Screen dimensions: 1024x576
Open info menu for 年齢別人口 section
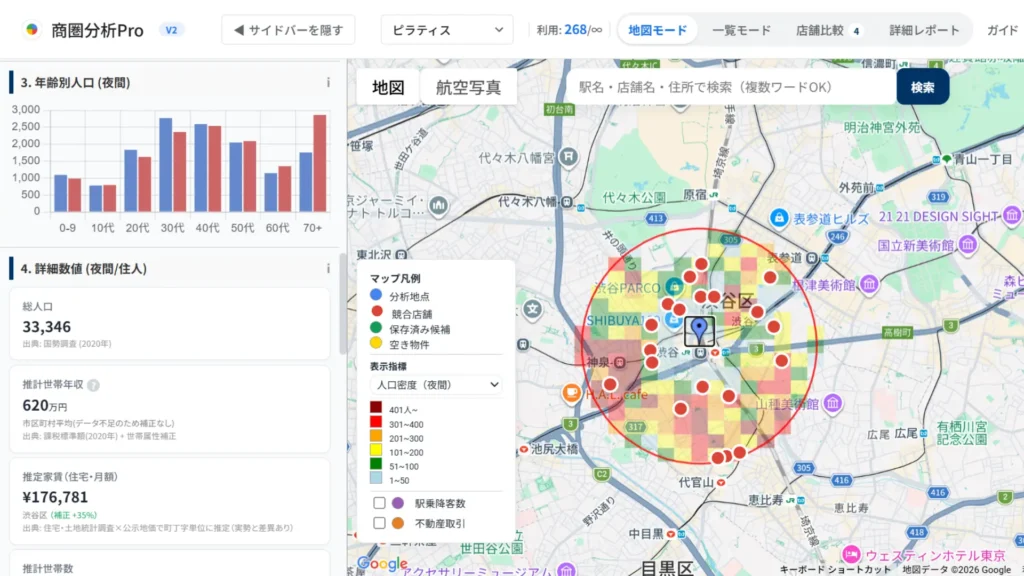(328, 82)
